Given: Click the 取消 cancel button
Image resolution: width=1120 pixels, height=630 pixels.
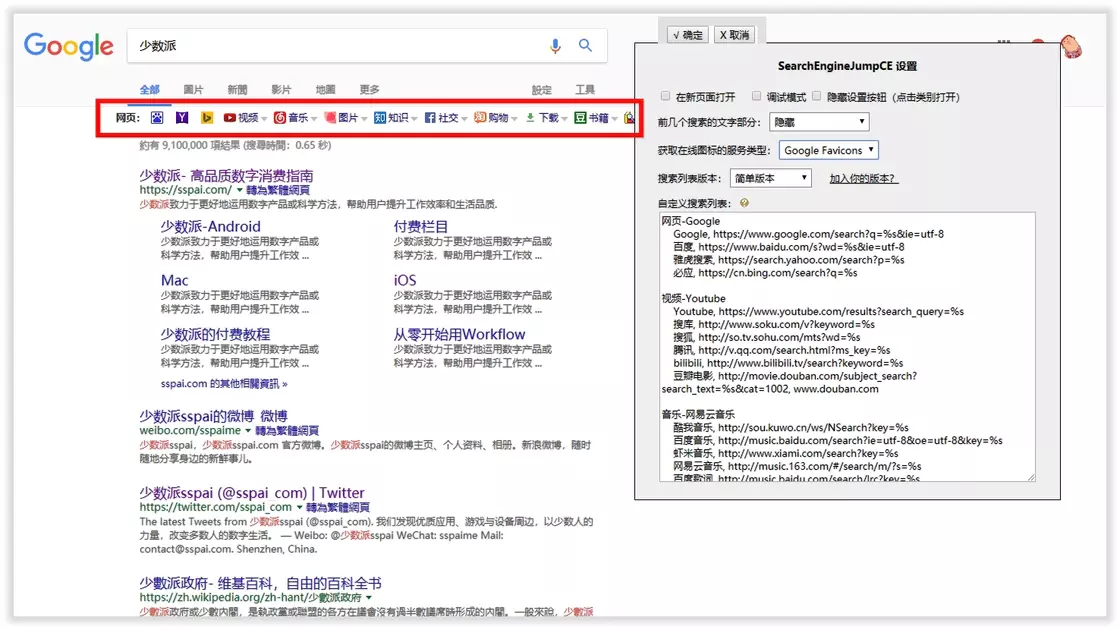Looking at the screenshot, I should pyautogui.click(x=734, y=35).
